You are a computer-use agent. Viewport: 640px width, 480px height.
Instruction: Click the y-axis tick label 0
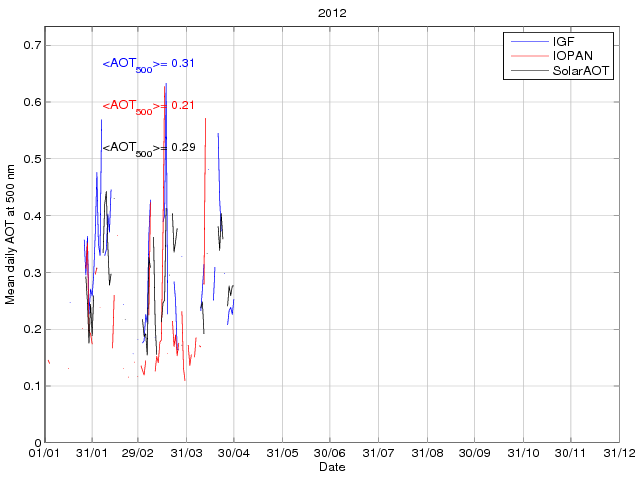coord(38,442)
